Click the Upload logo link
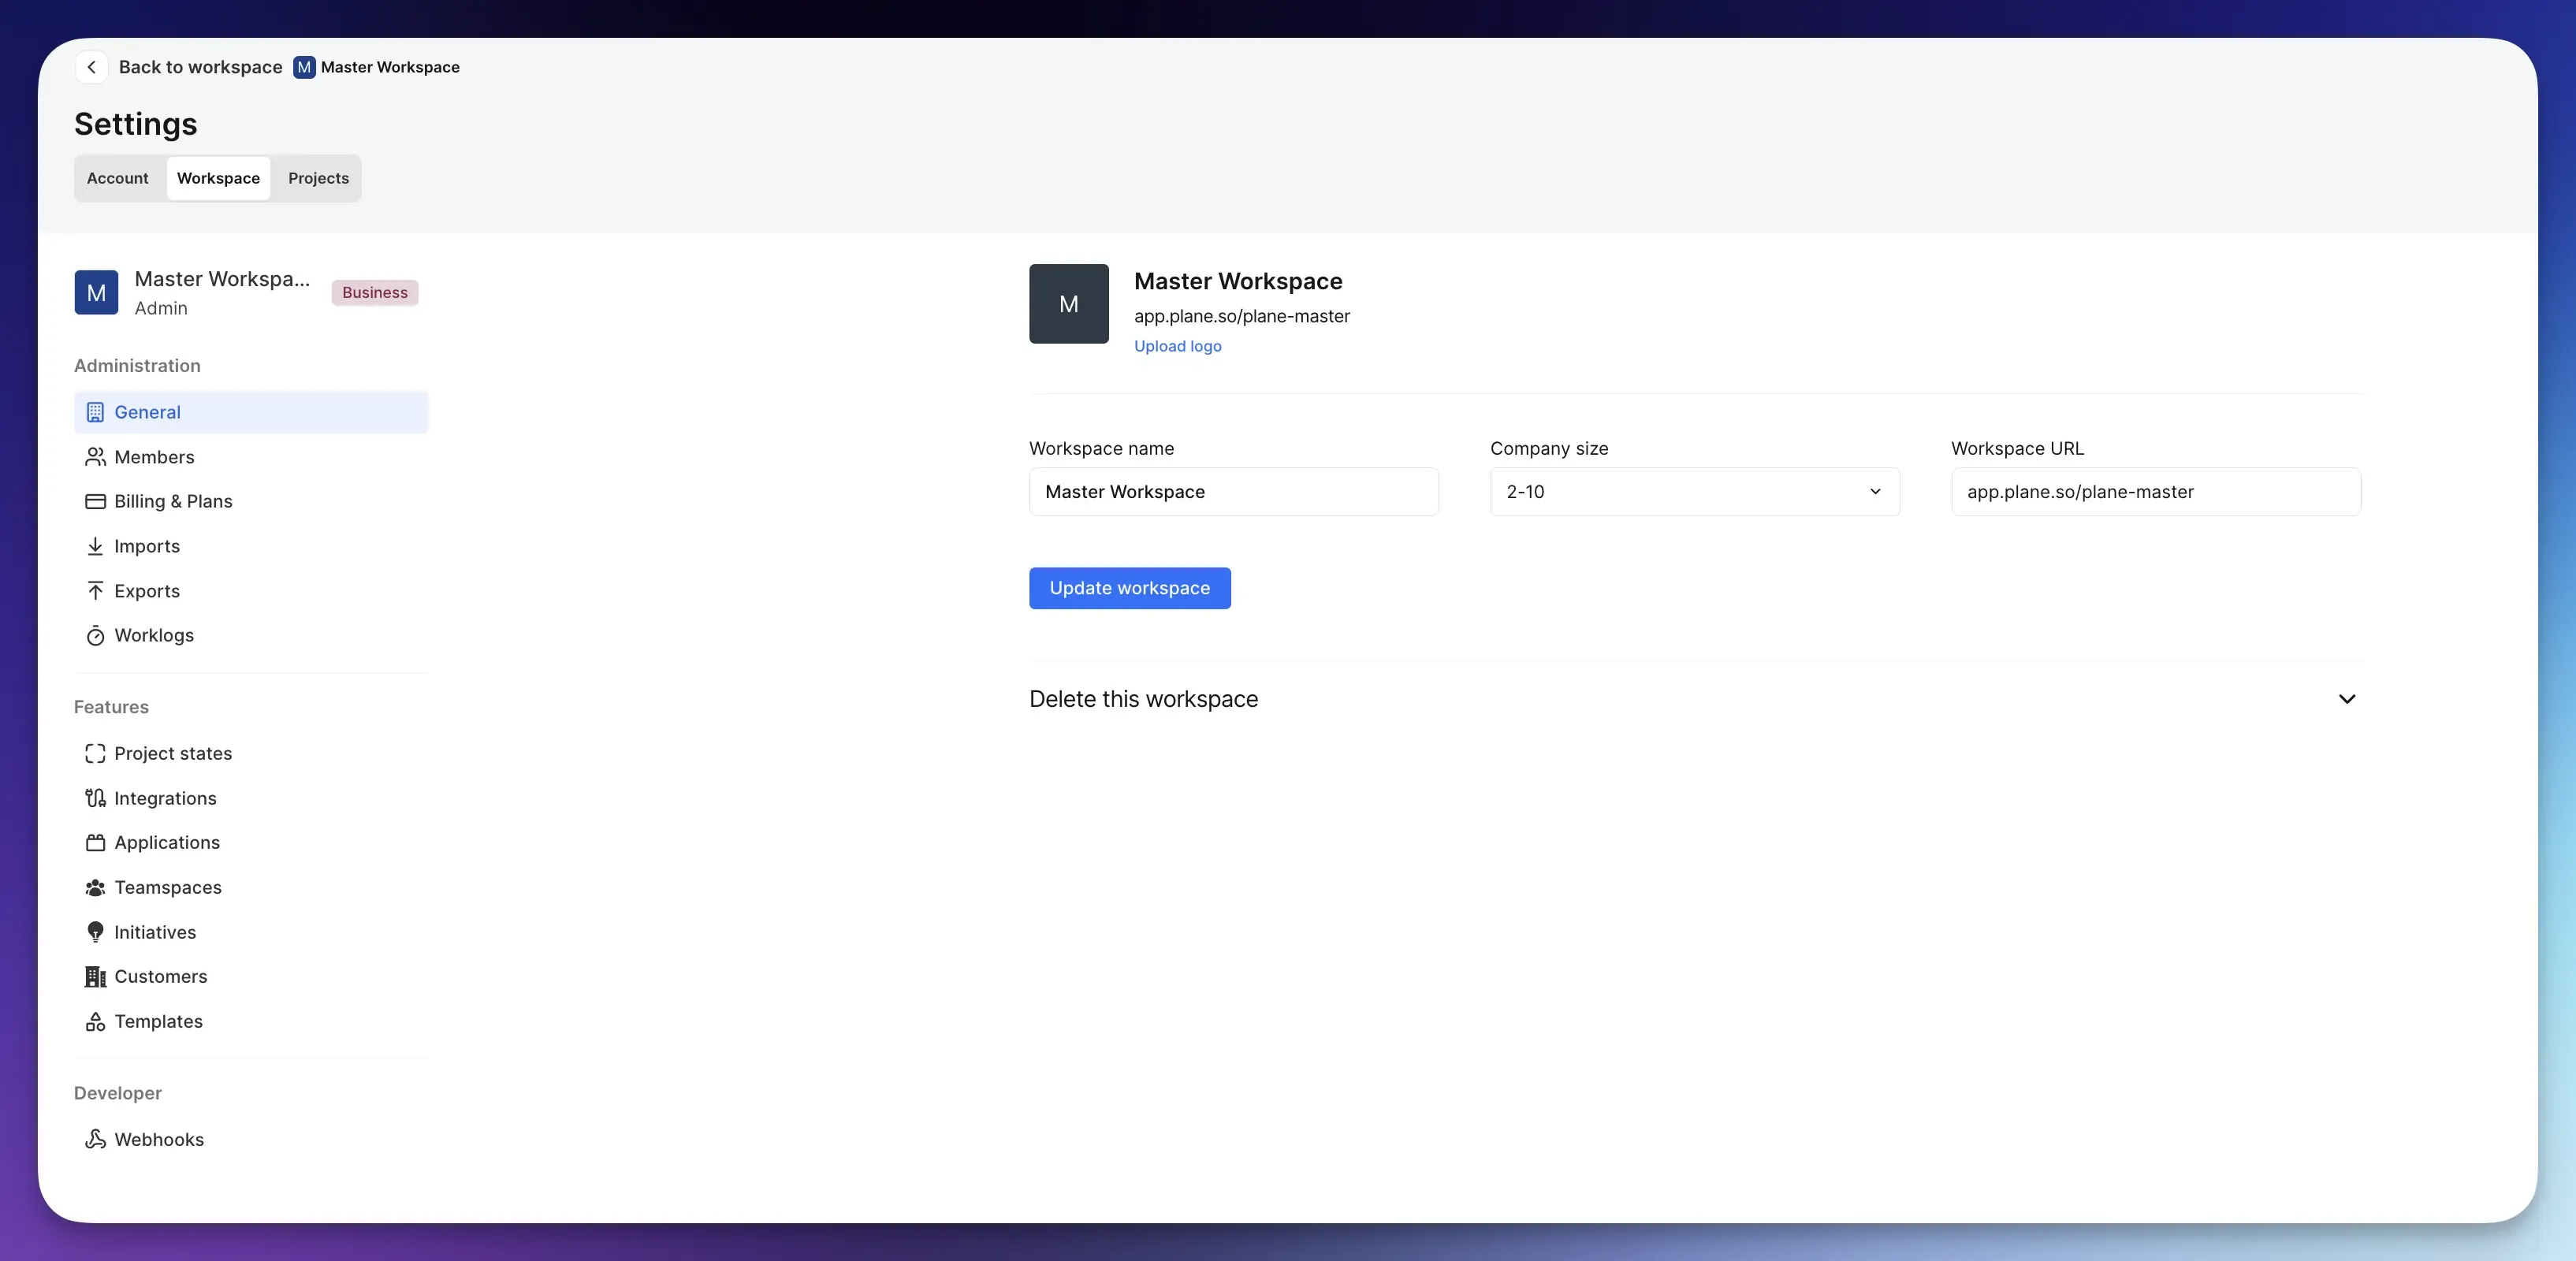 click(x=1177, y=346)
